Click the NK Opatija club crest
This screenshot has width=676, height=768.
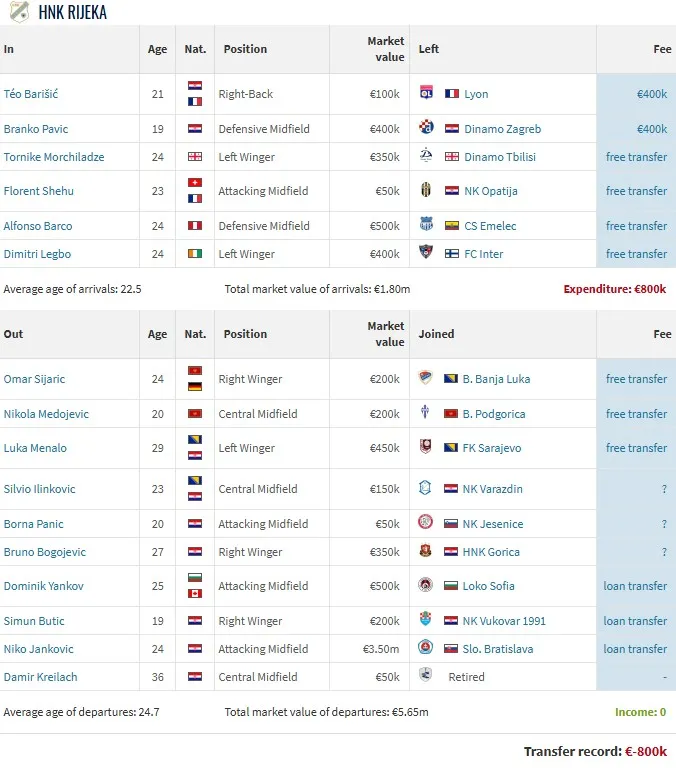(x=426, y=191)
